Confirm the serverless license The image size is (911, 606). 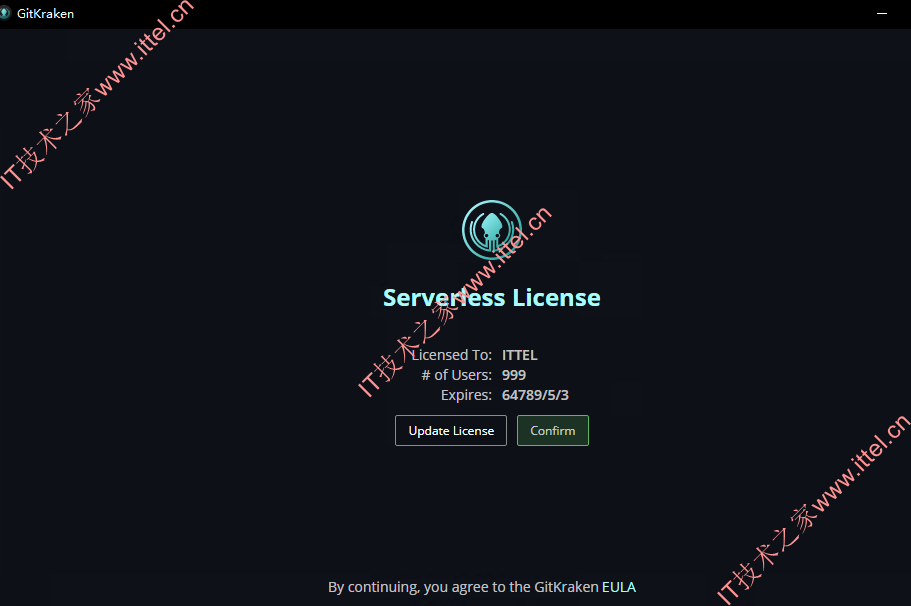tap(553, 431)
